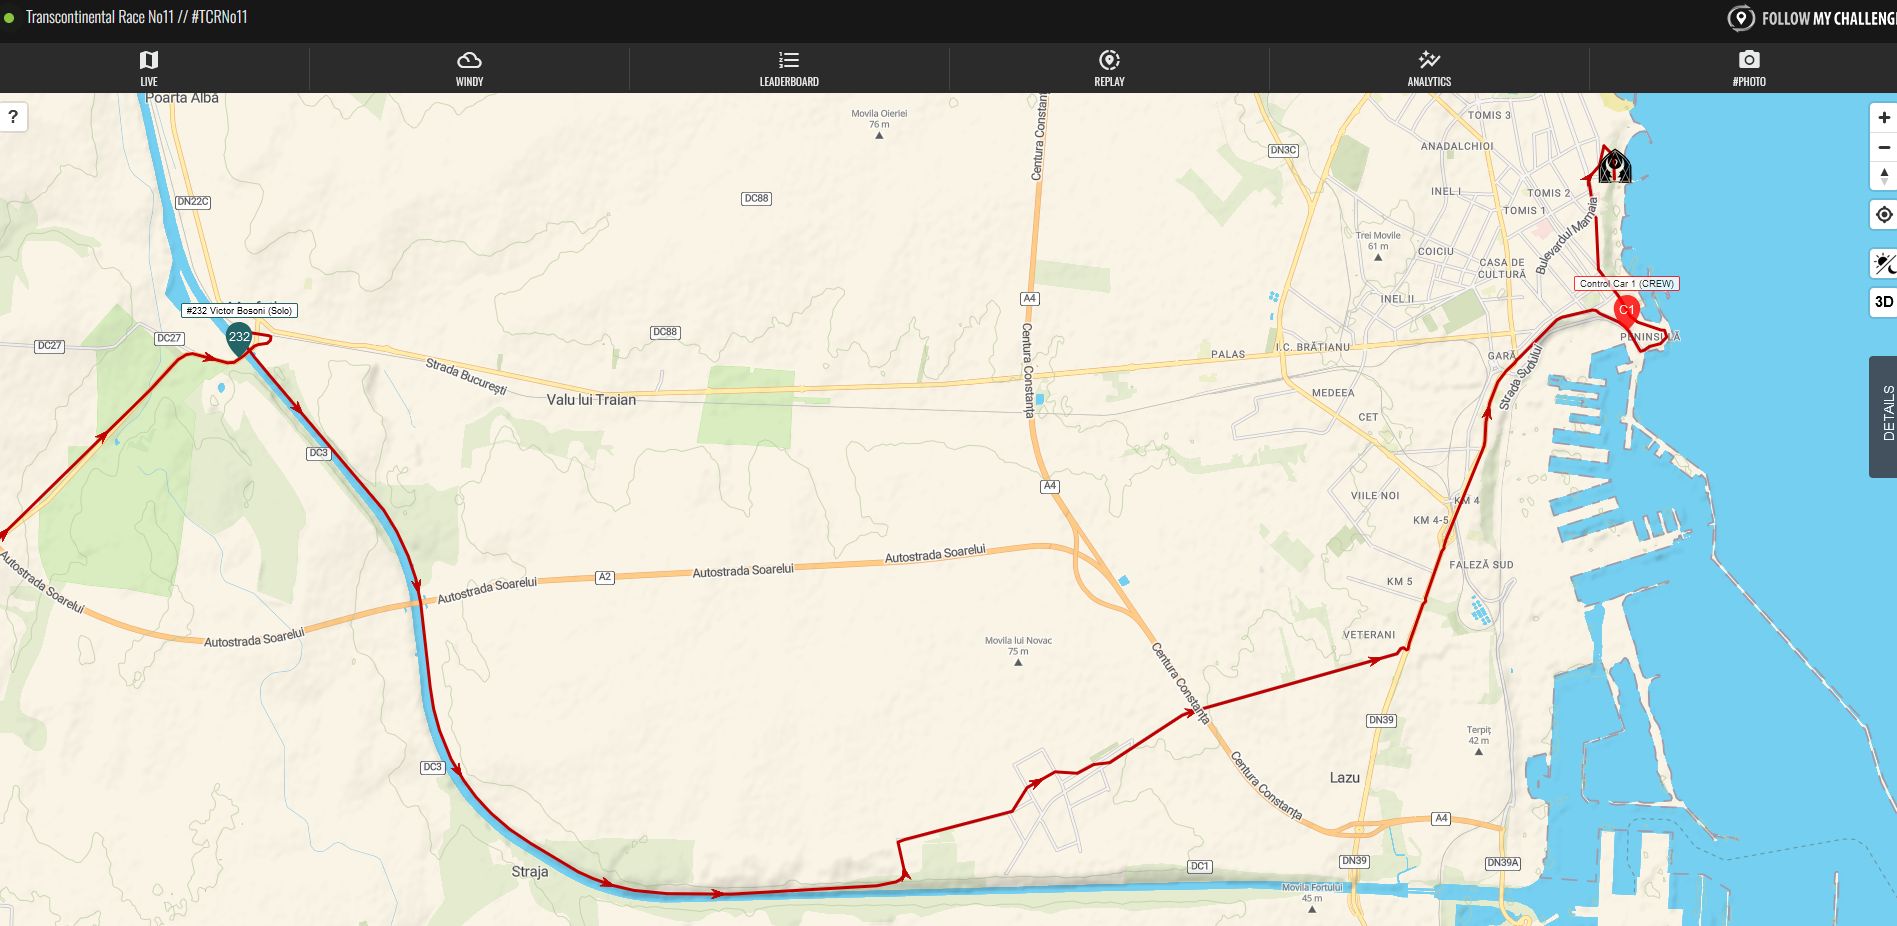Click the question mark help button
This screenshot has width=1897, height=926.
[x=13, y=117]
